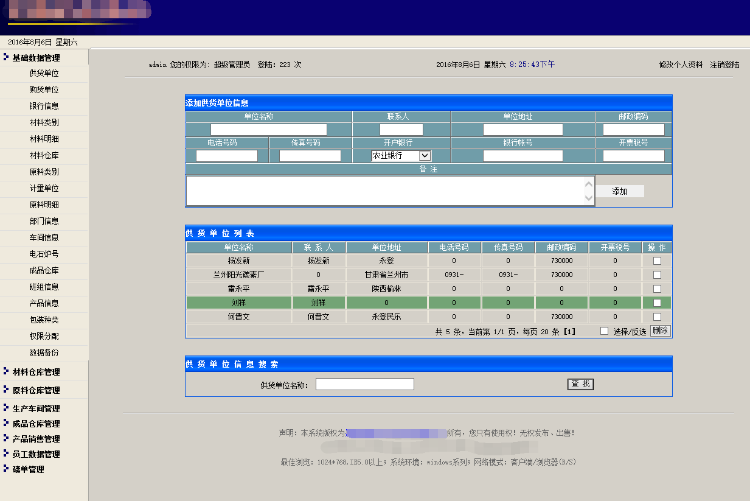Tick the checkbox in the highlighted green row
Image resolution: width=750 pixels, height=501 pixels.
[657, 302]
